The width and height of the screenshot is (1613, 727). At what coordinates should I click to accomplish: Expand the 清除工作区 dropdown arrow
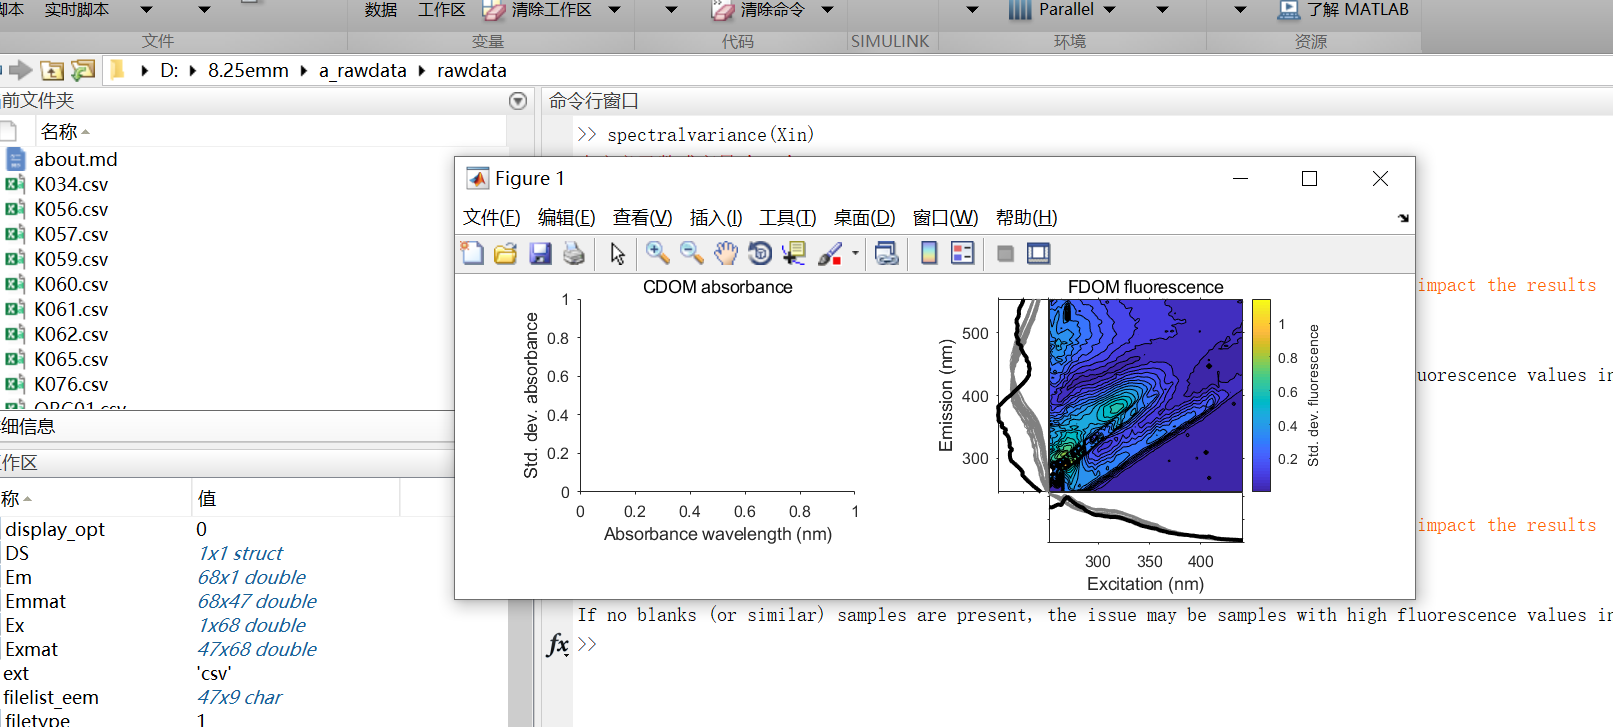[x=614, y=10]
